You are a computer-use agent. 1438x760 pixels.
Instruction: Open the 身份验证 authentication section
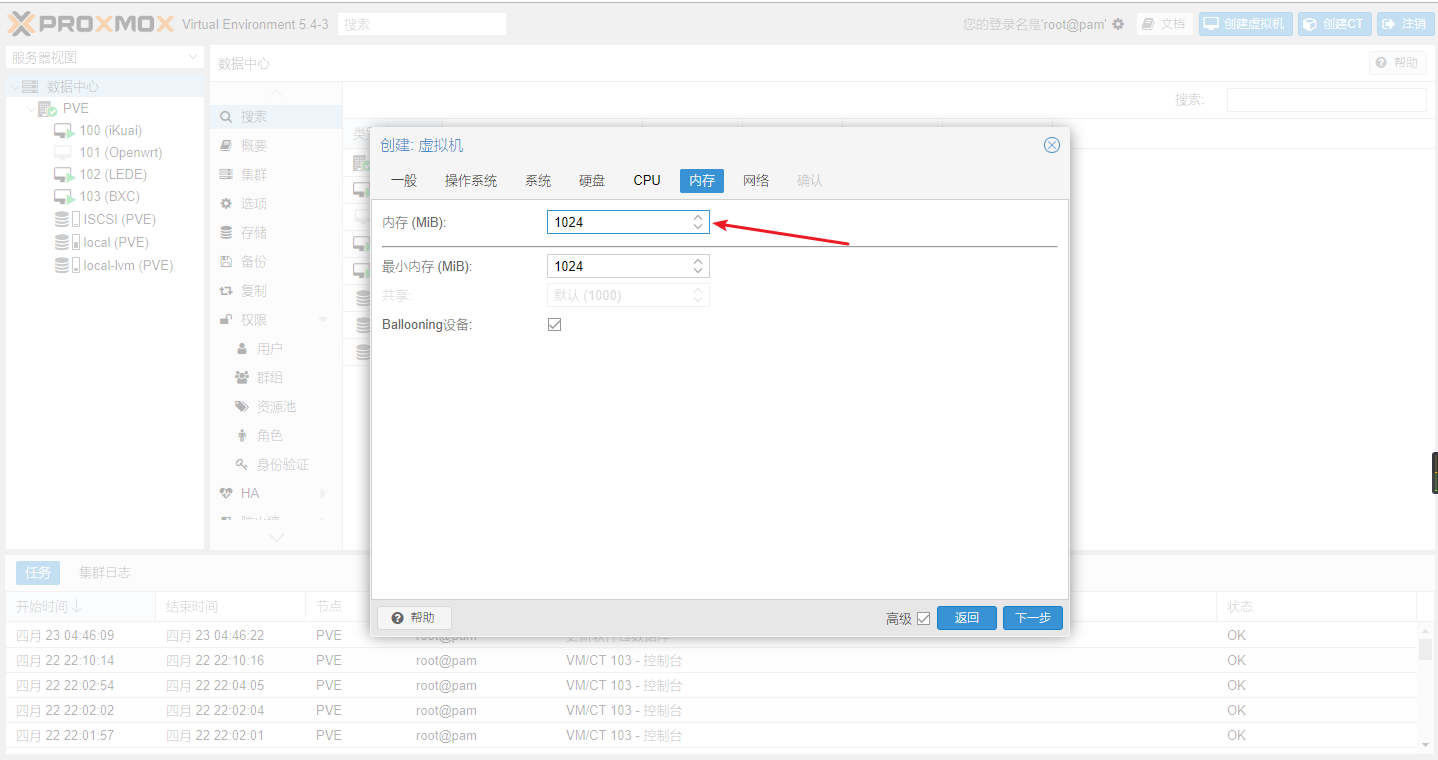click(276, 465)
